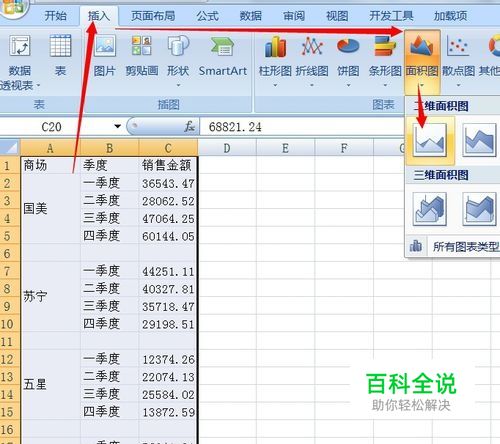500x444 pixels.
Task: Switch to the Developer (开发工具) tab
Action: coord(391,16)
